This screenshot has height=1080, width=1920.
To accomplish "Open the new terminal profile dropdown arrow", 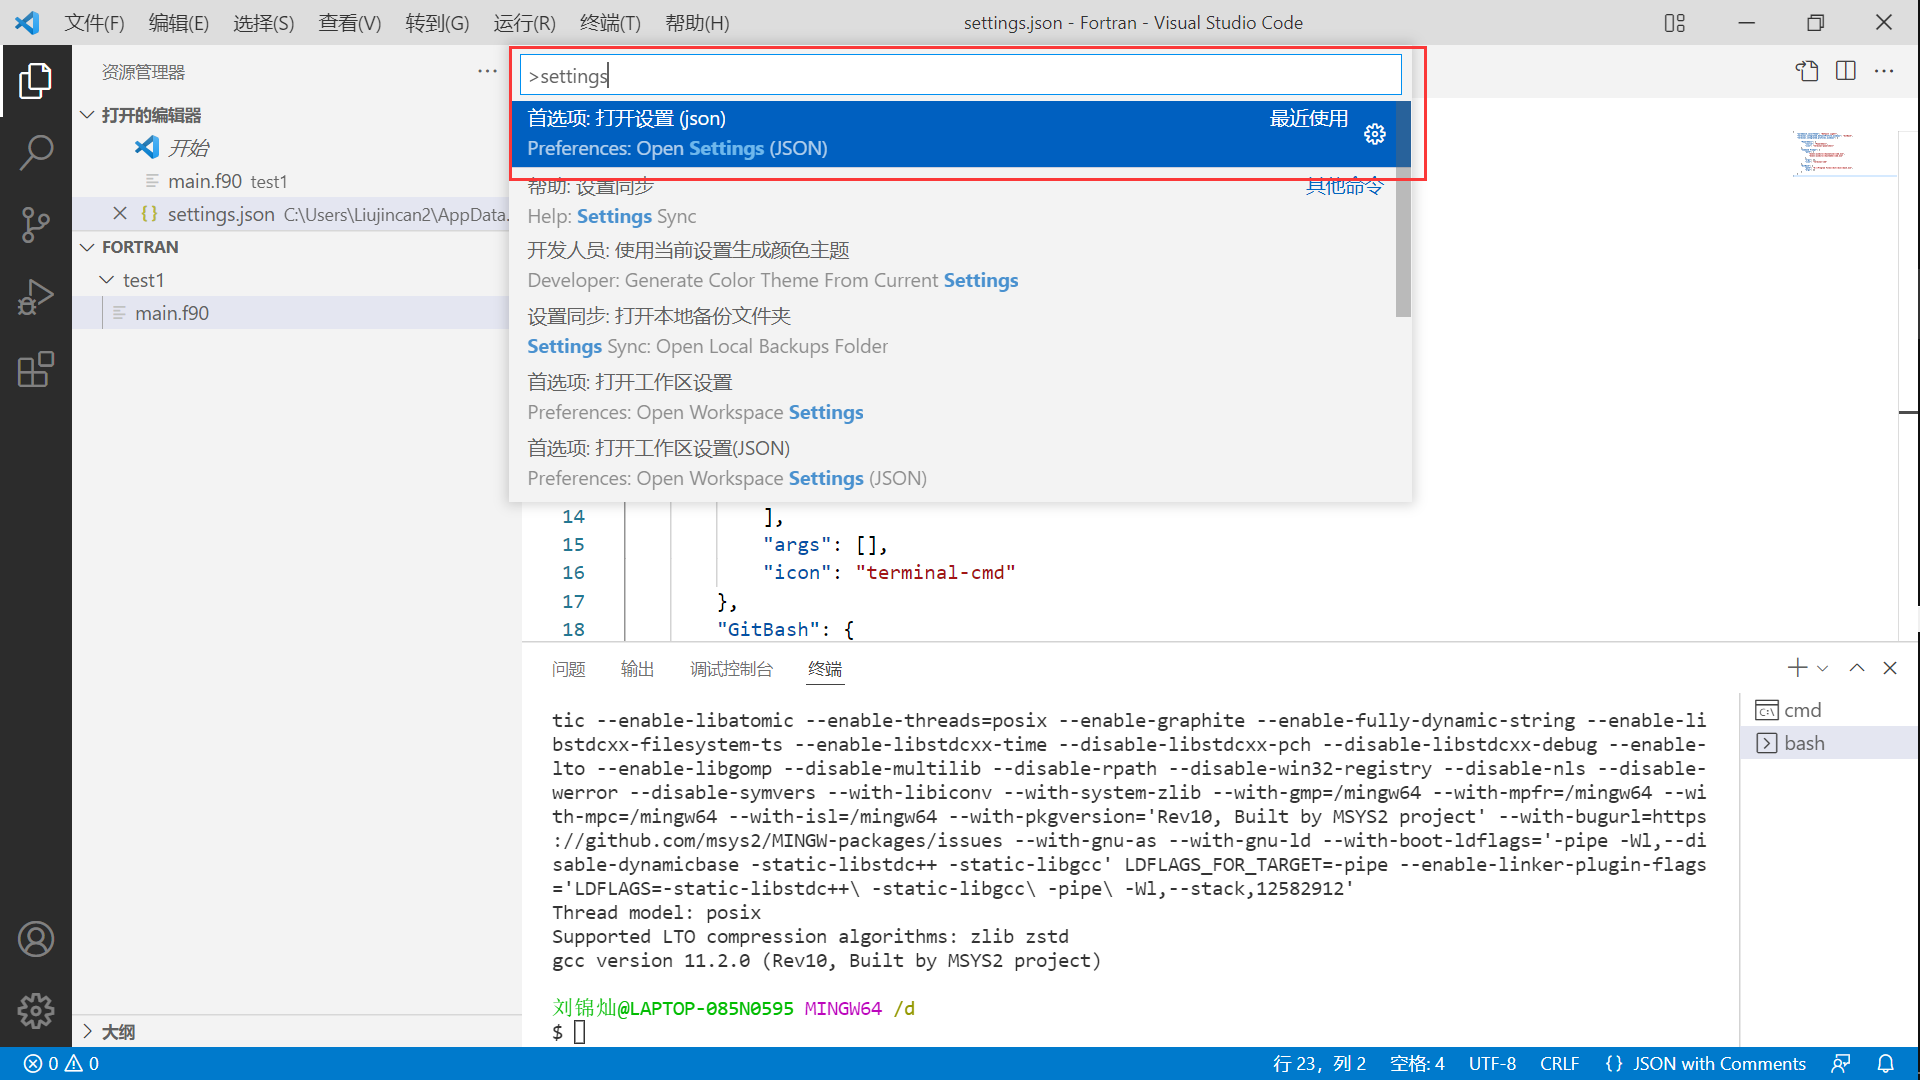I will click(x=1823, y=668).
